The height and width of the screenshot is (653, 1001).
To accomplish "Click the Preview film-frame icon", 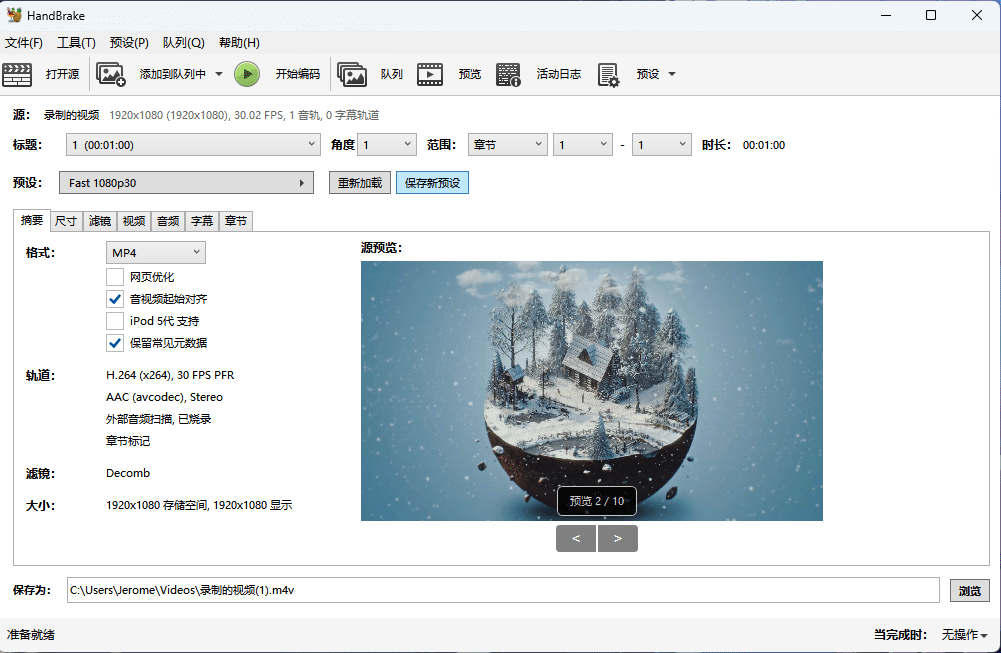I will [x=430, y=74].
